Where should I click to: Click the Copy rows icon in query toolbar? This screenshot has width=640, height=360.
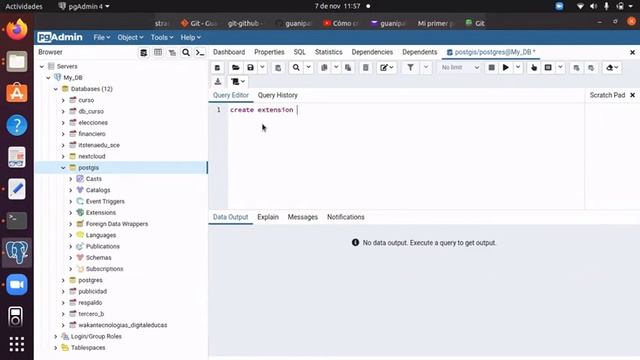coord(324,68)
